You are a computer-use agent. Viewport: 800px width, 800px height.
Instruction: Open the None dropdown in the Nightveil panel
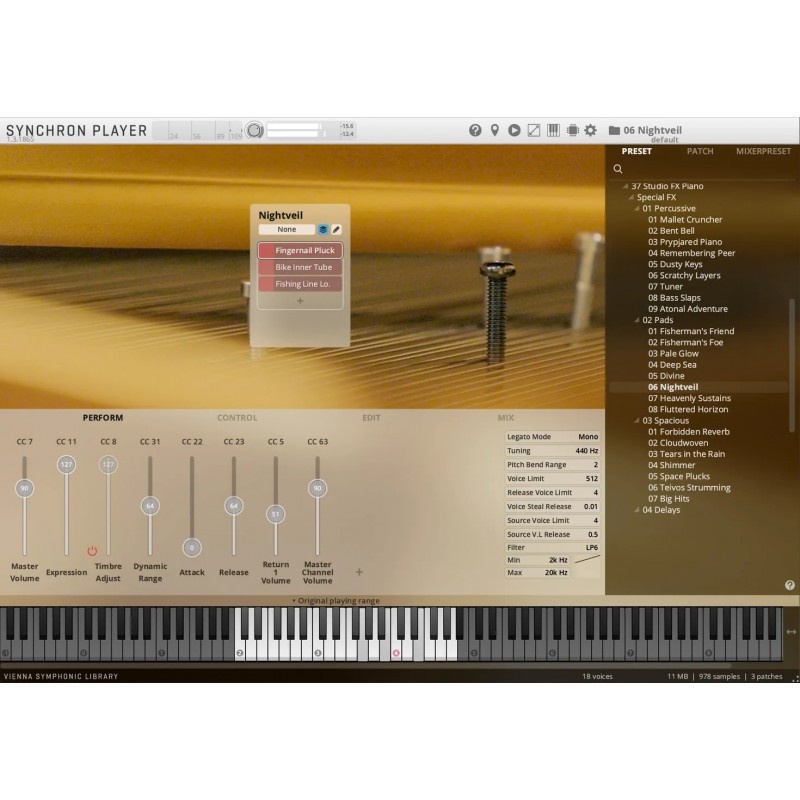coord(287,229)
